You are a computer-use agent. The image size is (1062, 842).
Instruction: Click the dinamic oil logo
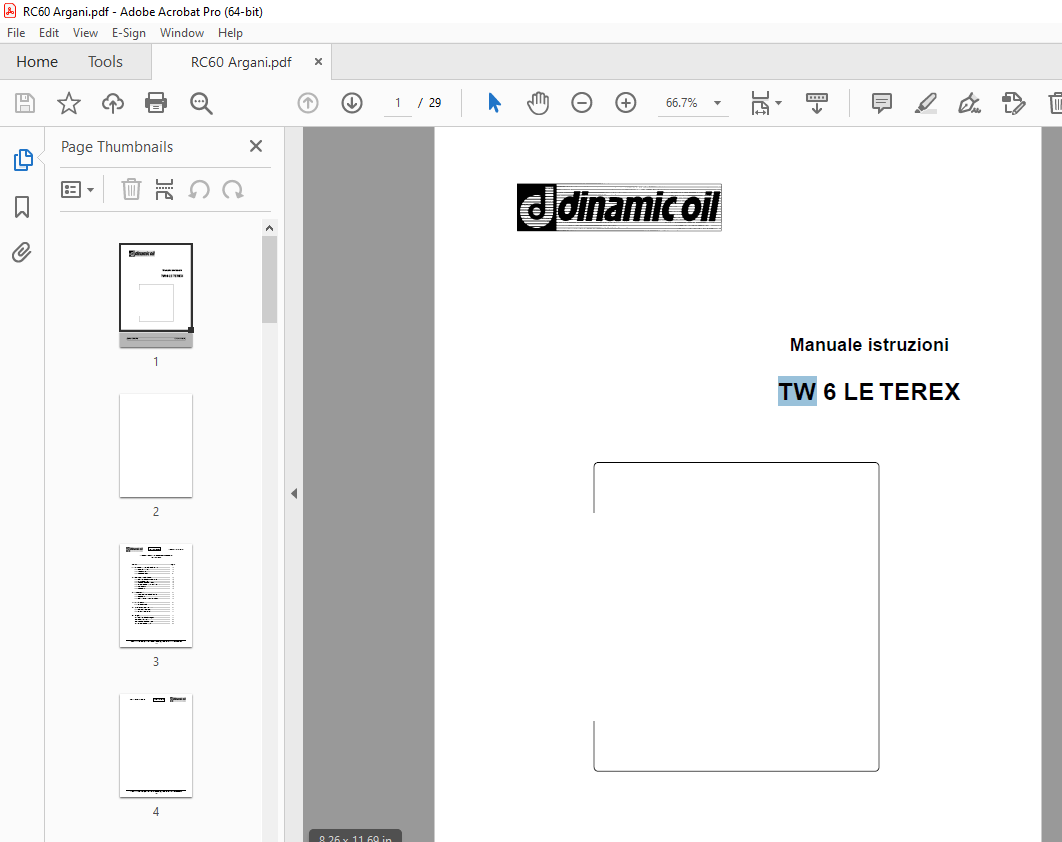[619, 207]
